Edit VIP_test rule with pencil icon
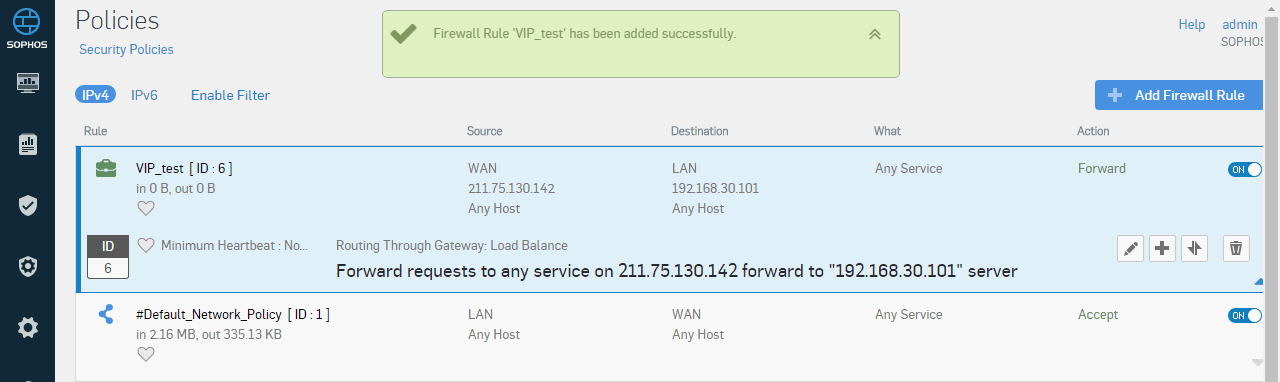Viewport: 1280px width, 382px height. point(1131,249)
